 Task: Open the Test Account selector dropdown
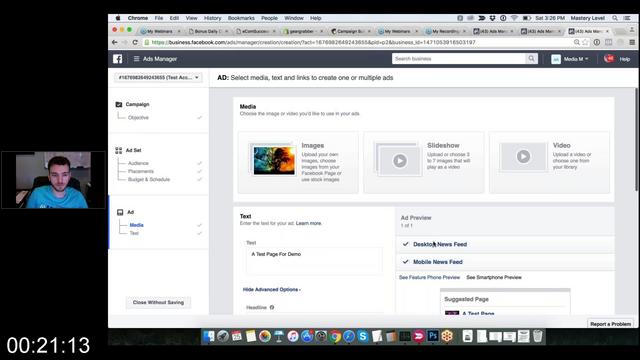(158, 77)
